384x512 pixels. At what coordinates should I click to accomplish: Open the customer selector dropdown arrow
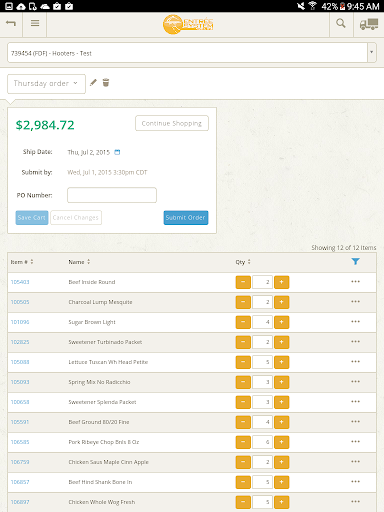[372, 52]
